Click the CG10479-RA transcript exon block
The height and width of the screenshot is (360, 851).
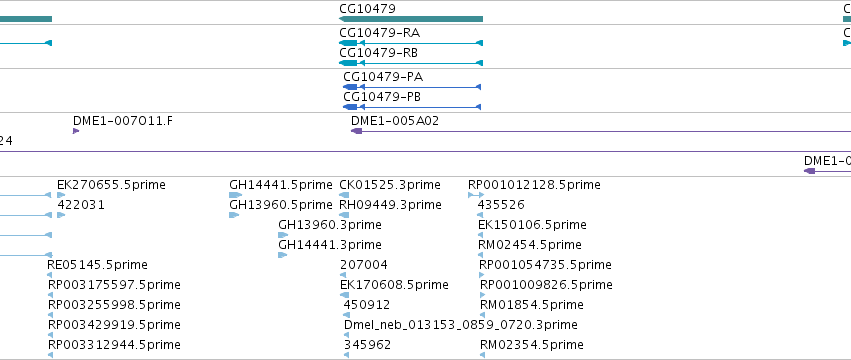tap(348, 43)
